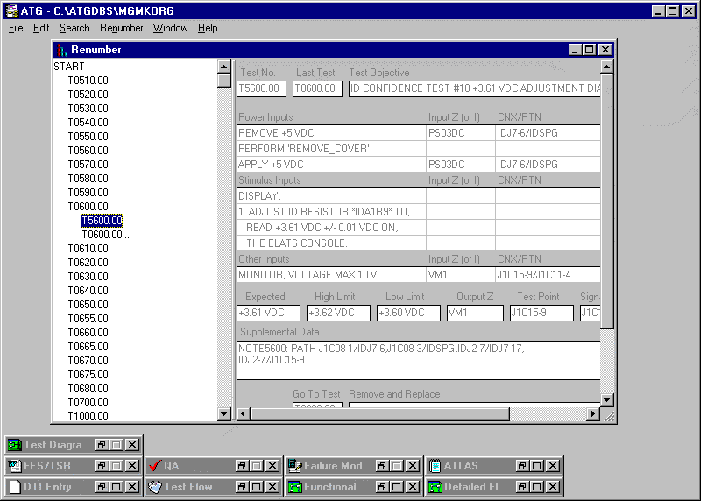Click the tree list scroll up arrow
The height and width of the screenshot is (501, 701).
[x=224, y=67]
